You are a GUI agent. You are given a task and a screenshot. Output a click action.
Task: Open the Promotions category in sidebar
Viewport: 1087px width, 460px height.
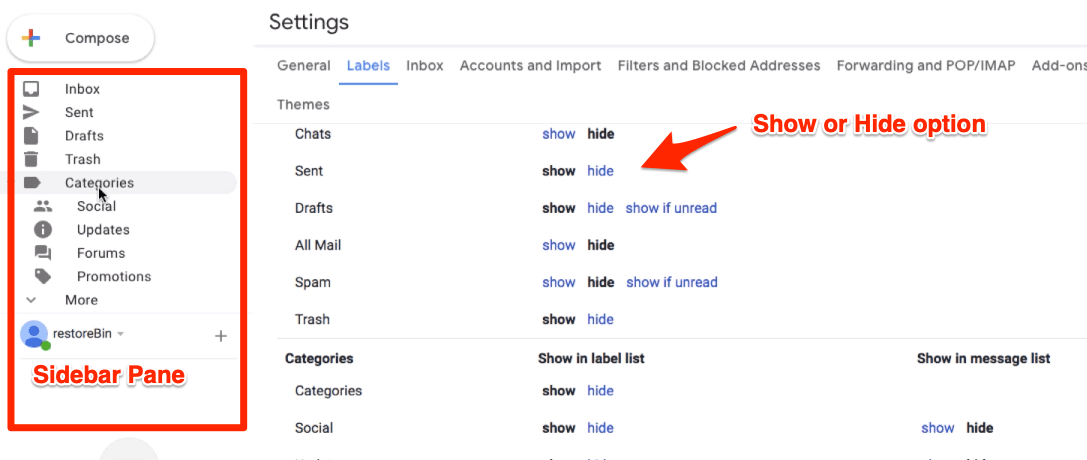click(x=114, y=276)
